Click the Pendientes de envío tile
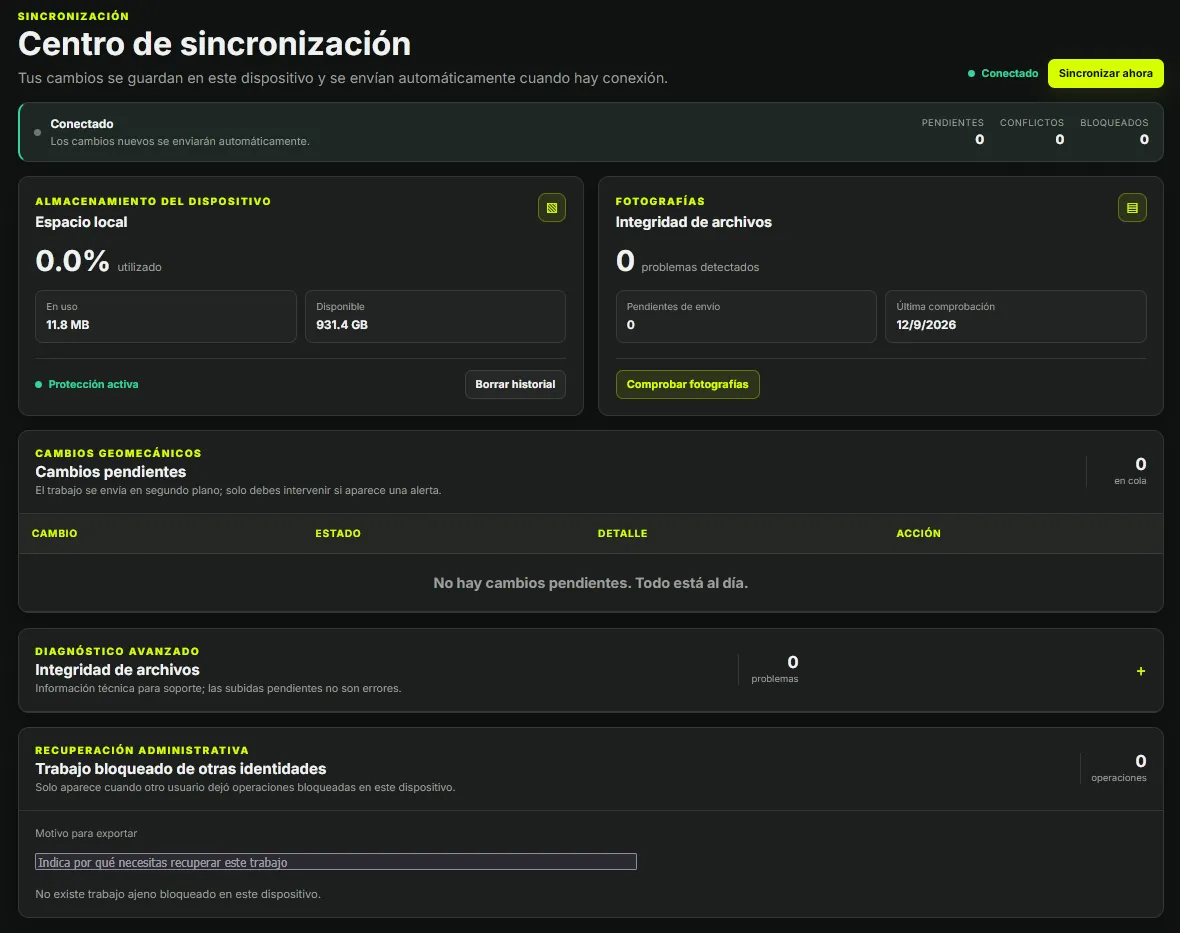The width and height of the screenshot is (1180, 933). [x=746, y=316]
